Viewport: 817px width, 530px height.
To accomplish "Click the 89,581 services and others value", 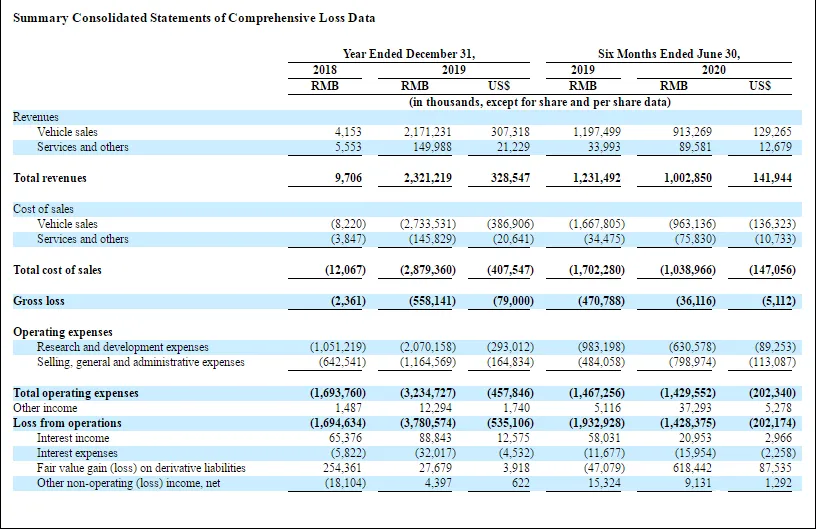I will tap(695, 147).
